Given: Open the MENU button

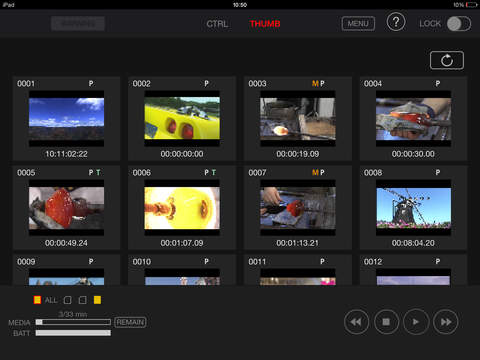Looking at the screenshot, I should click(358, 24).
